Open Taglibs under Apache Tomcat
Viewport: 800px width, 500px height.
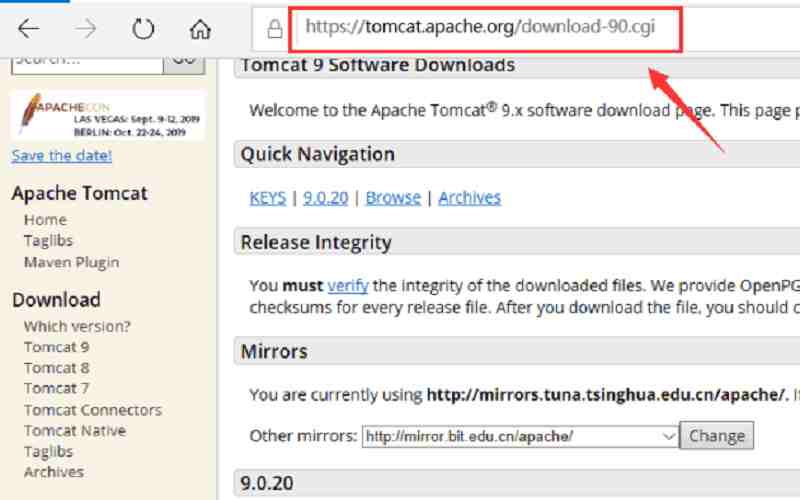point(48,241)
